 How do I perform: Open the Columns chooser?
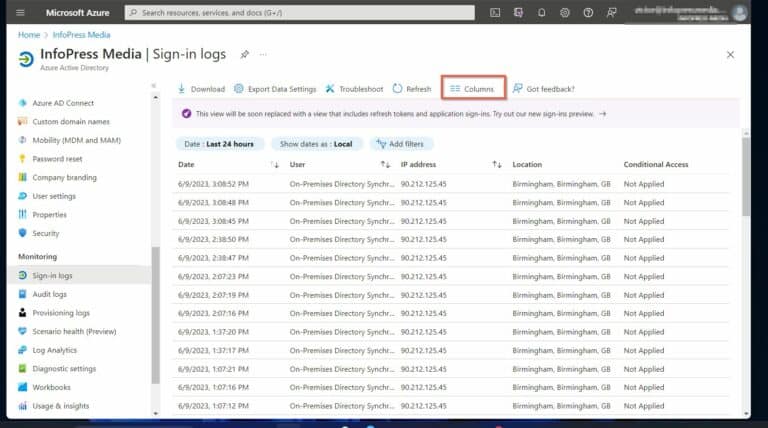pyautogui.click(x=473, y=88)
